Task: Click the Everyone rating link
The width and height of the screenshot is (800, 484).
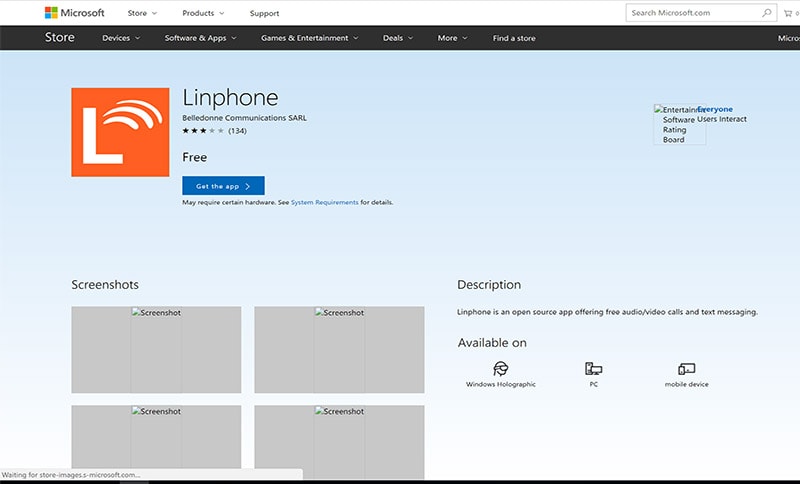Action: [x=715, y=109]
